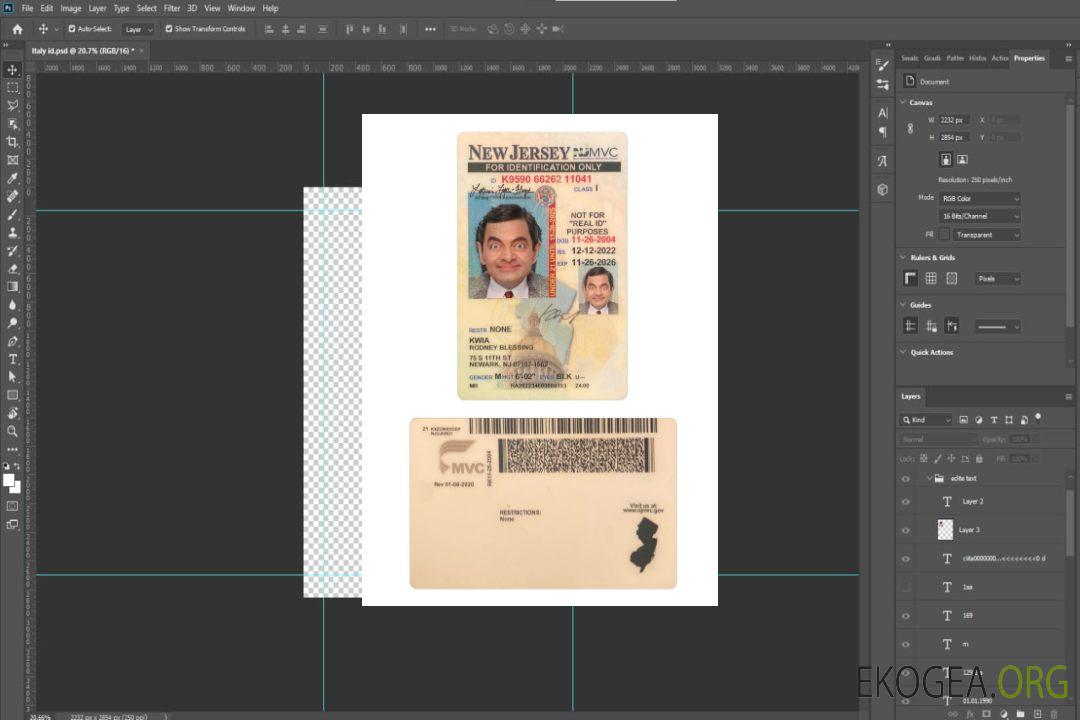Screen dimensions: 1080x720
Task: Click the Rulers icon in Rulers & Grids
Action: (910, 278)
